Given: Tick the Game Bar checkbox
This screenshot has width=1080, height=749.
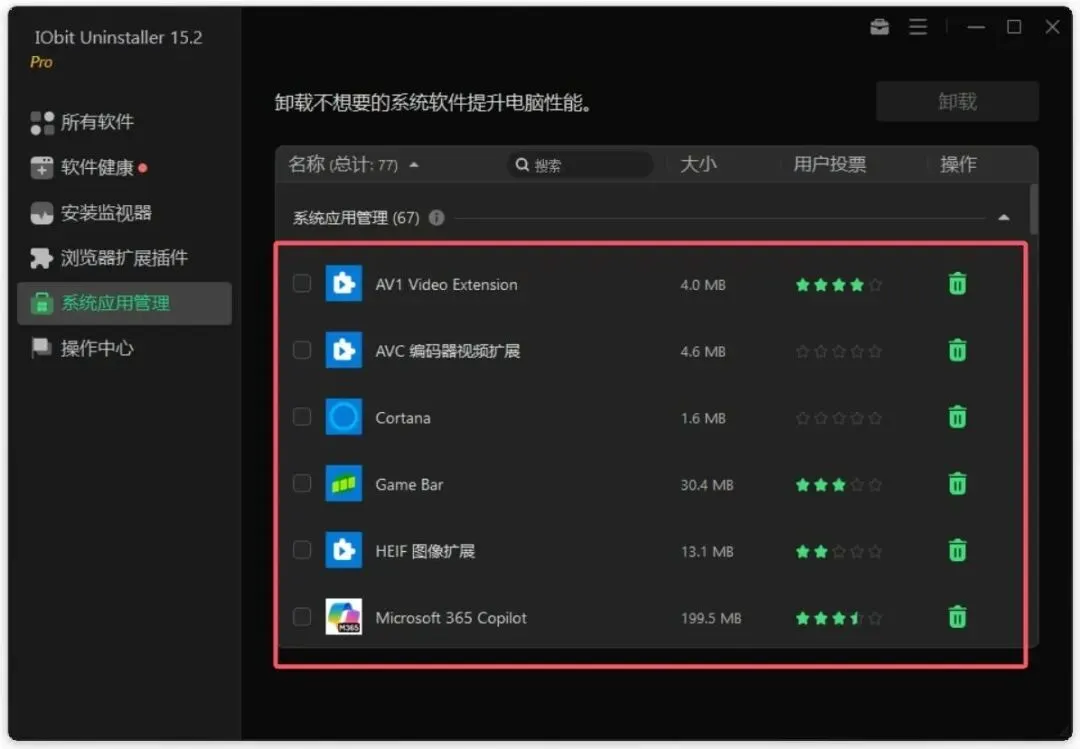Looking at the screenshot, I should [302, 483].
